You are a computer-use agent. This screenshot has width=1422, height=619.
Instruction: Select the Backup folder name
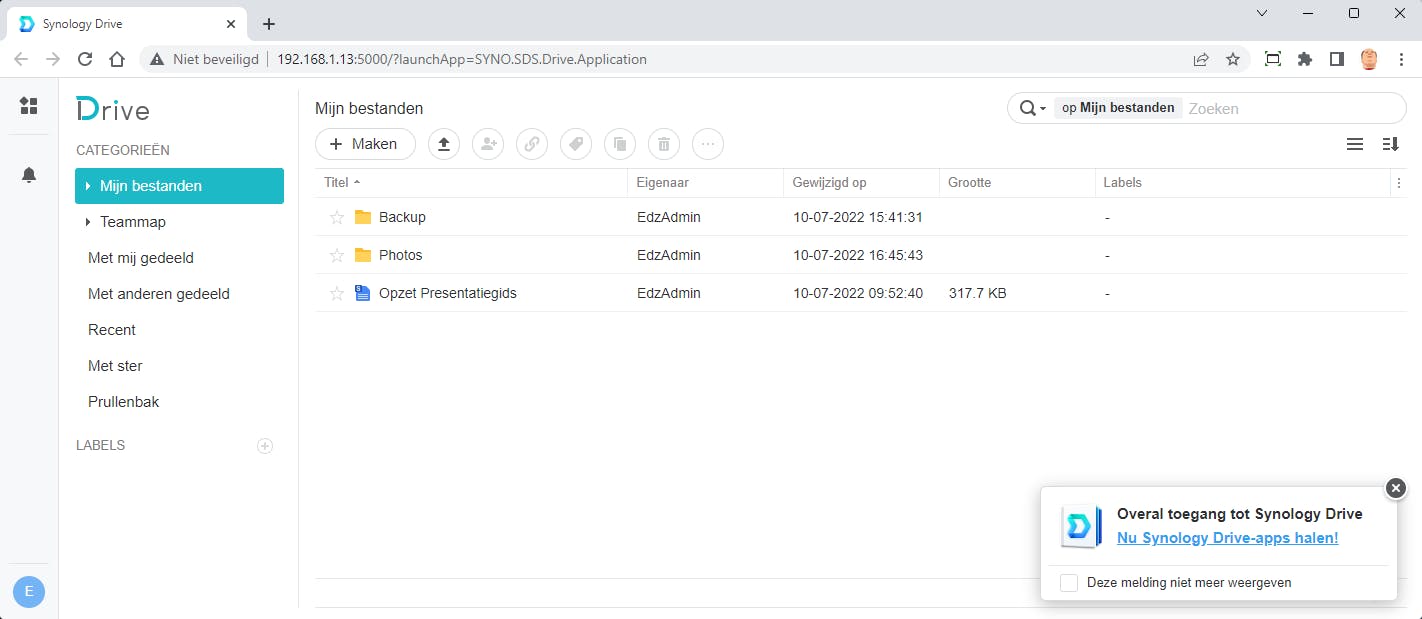[402, 217]
